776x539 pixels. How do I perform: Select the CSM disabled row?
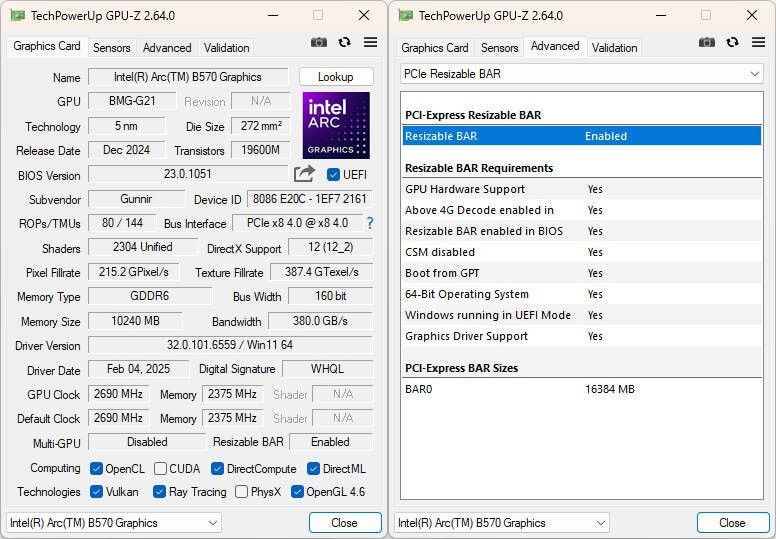tap(582, 252)
